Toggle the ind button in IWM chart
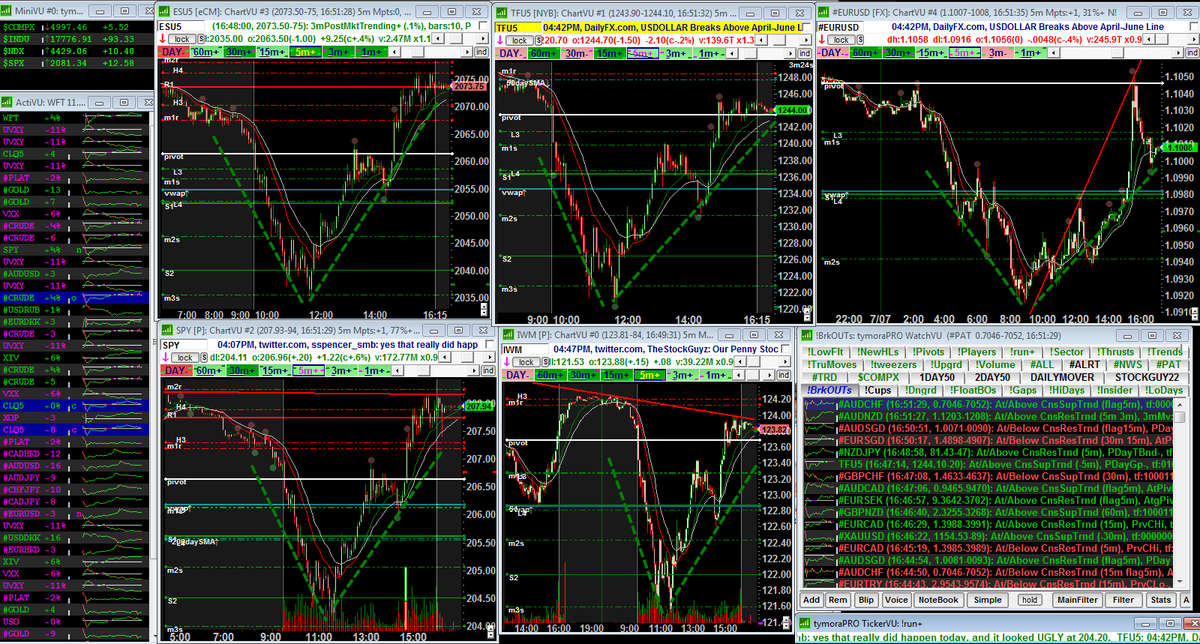The image size is (1200, 644). click(783, 375)
